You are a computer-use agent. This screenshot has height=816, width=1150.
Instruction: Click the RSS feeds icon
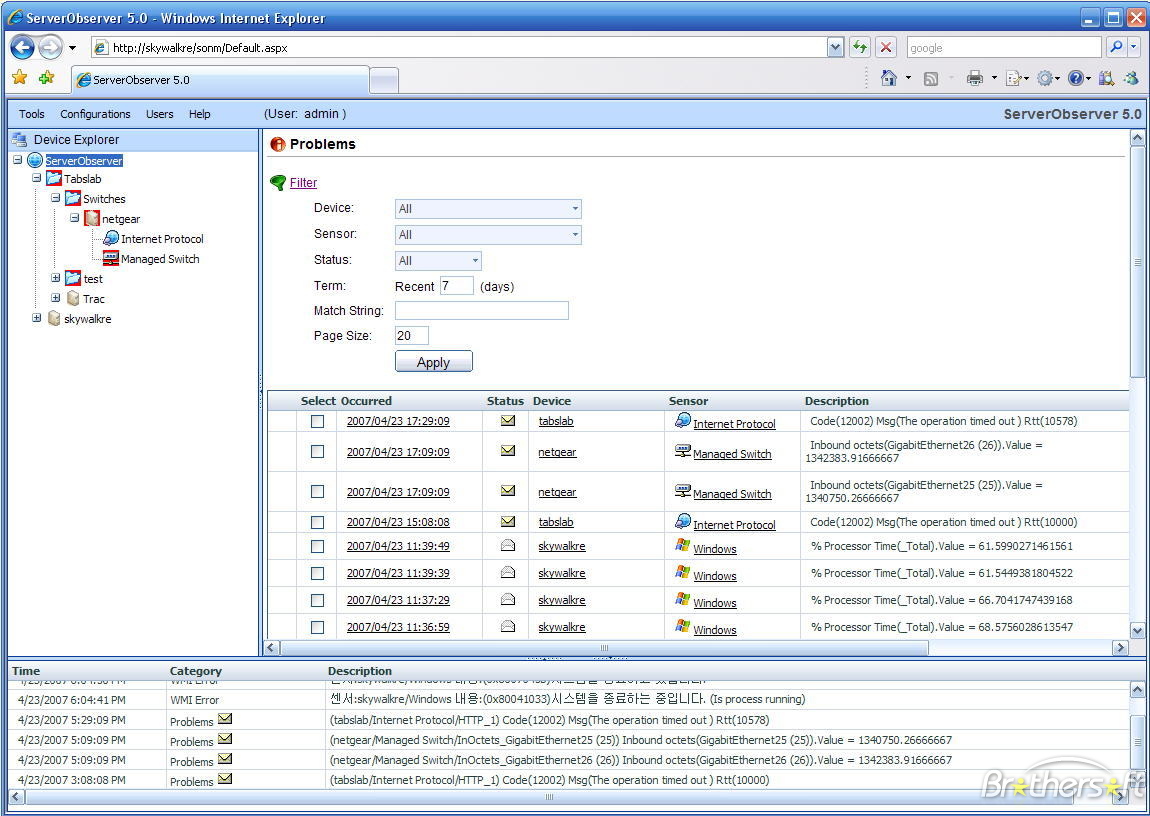[931, 78]
